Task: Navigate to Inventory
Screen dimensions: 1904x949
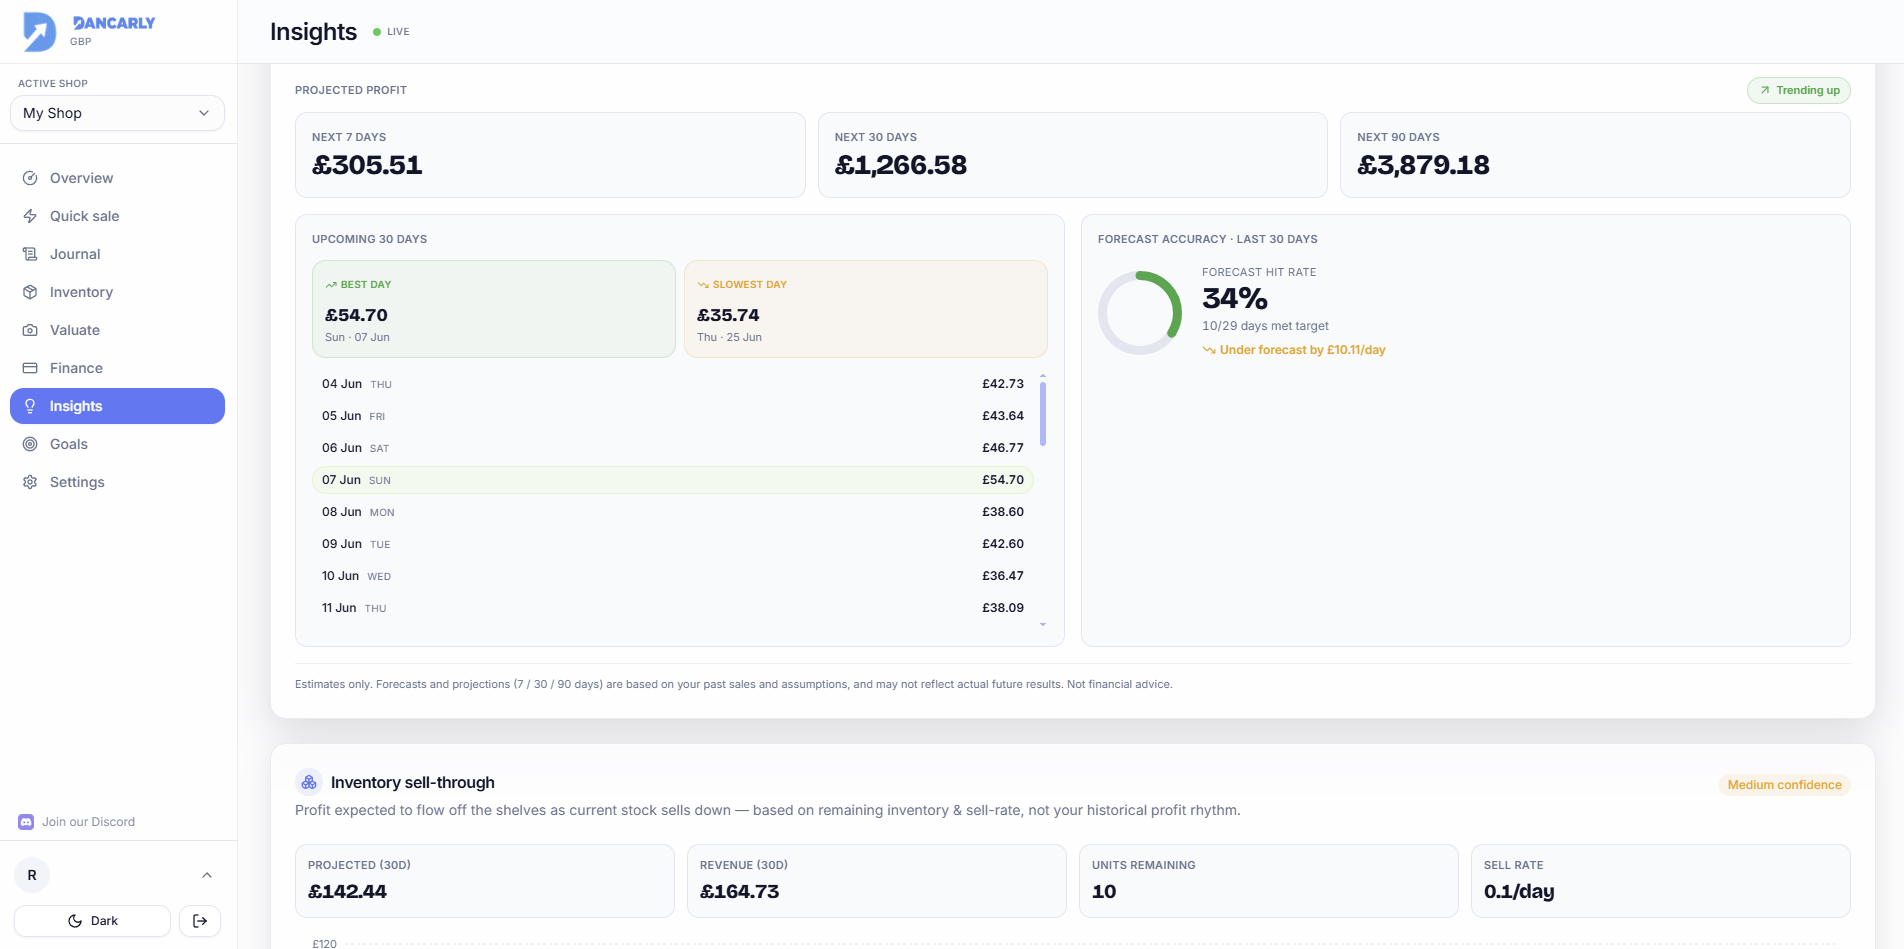Action: (x=117, y=292)
